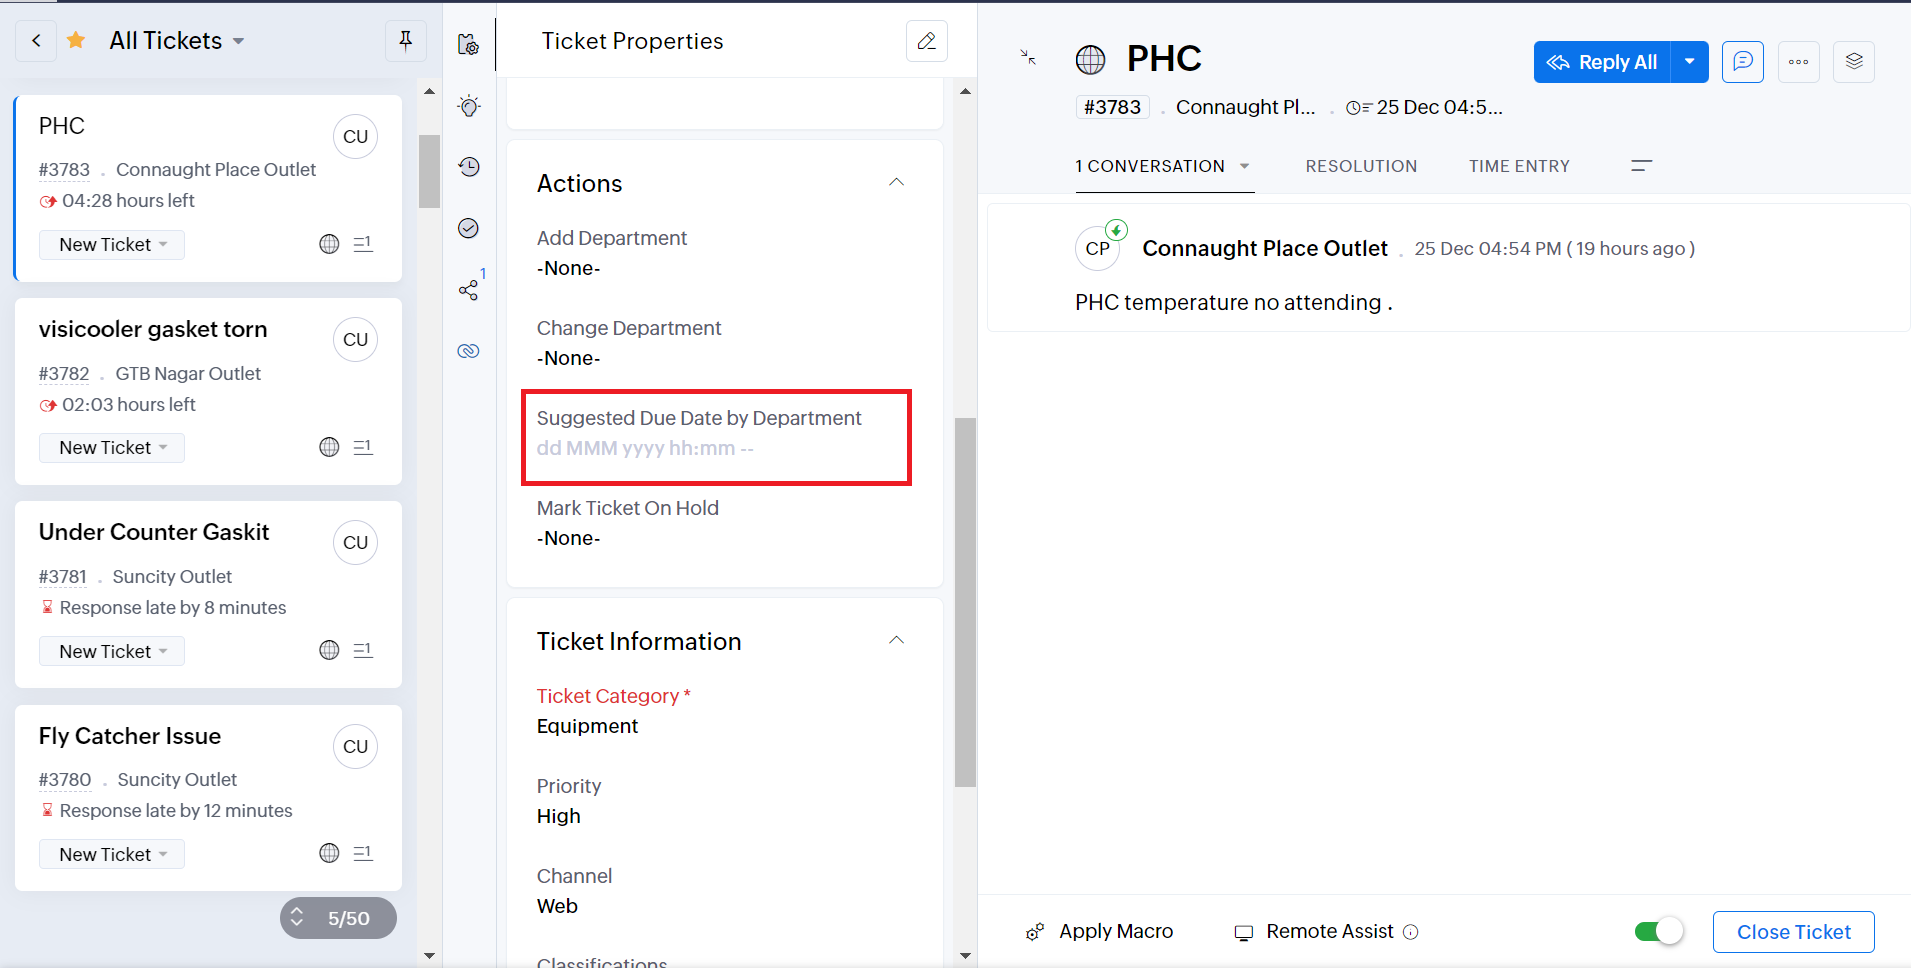Open the comment bubble icon near Reply All
The height and width of the screenshot is (968, 1911).
coord(1742,62)
